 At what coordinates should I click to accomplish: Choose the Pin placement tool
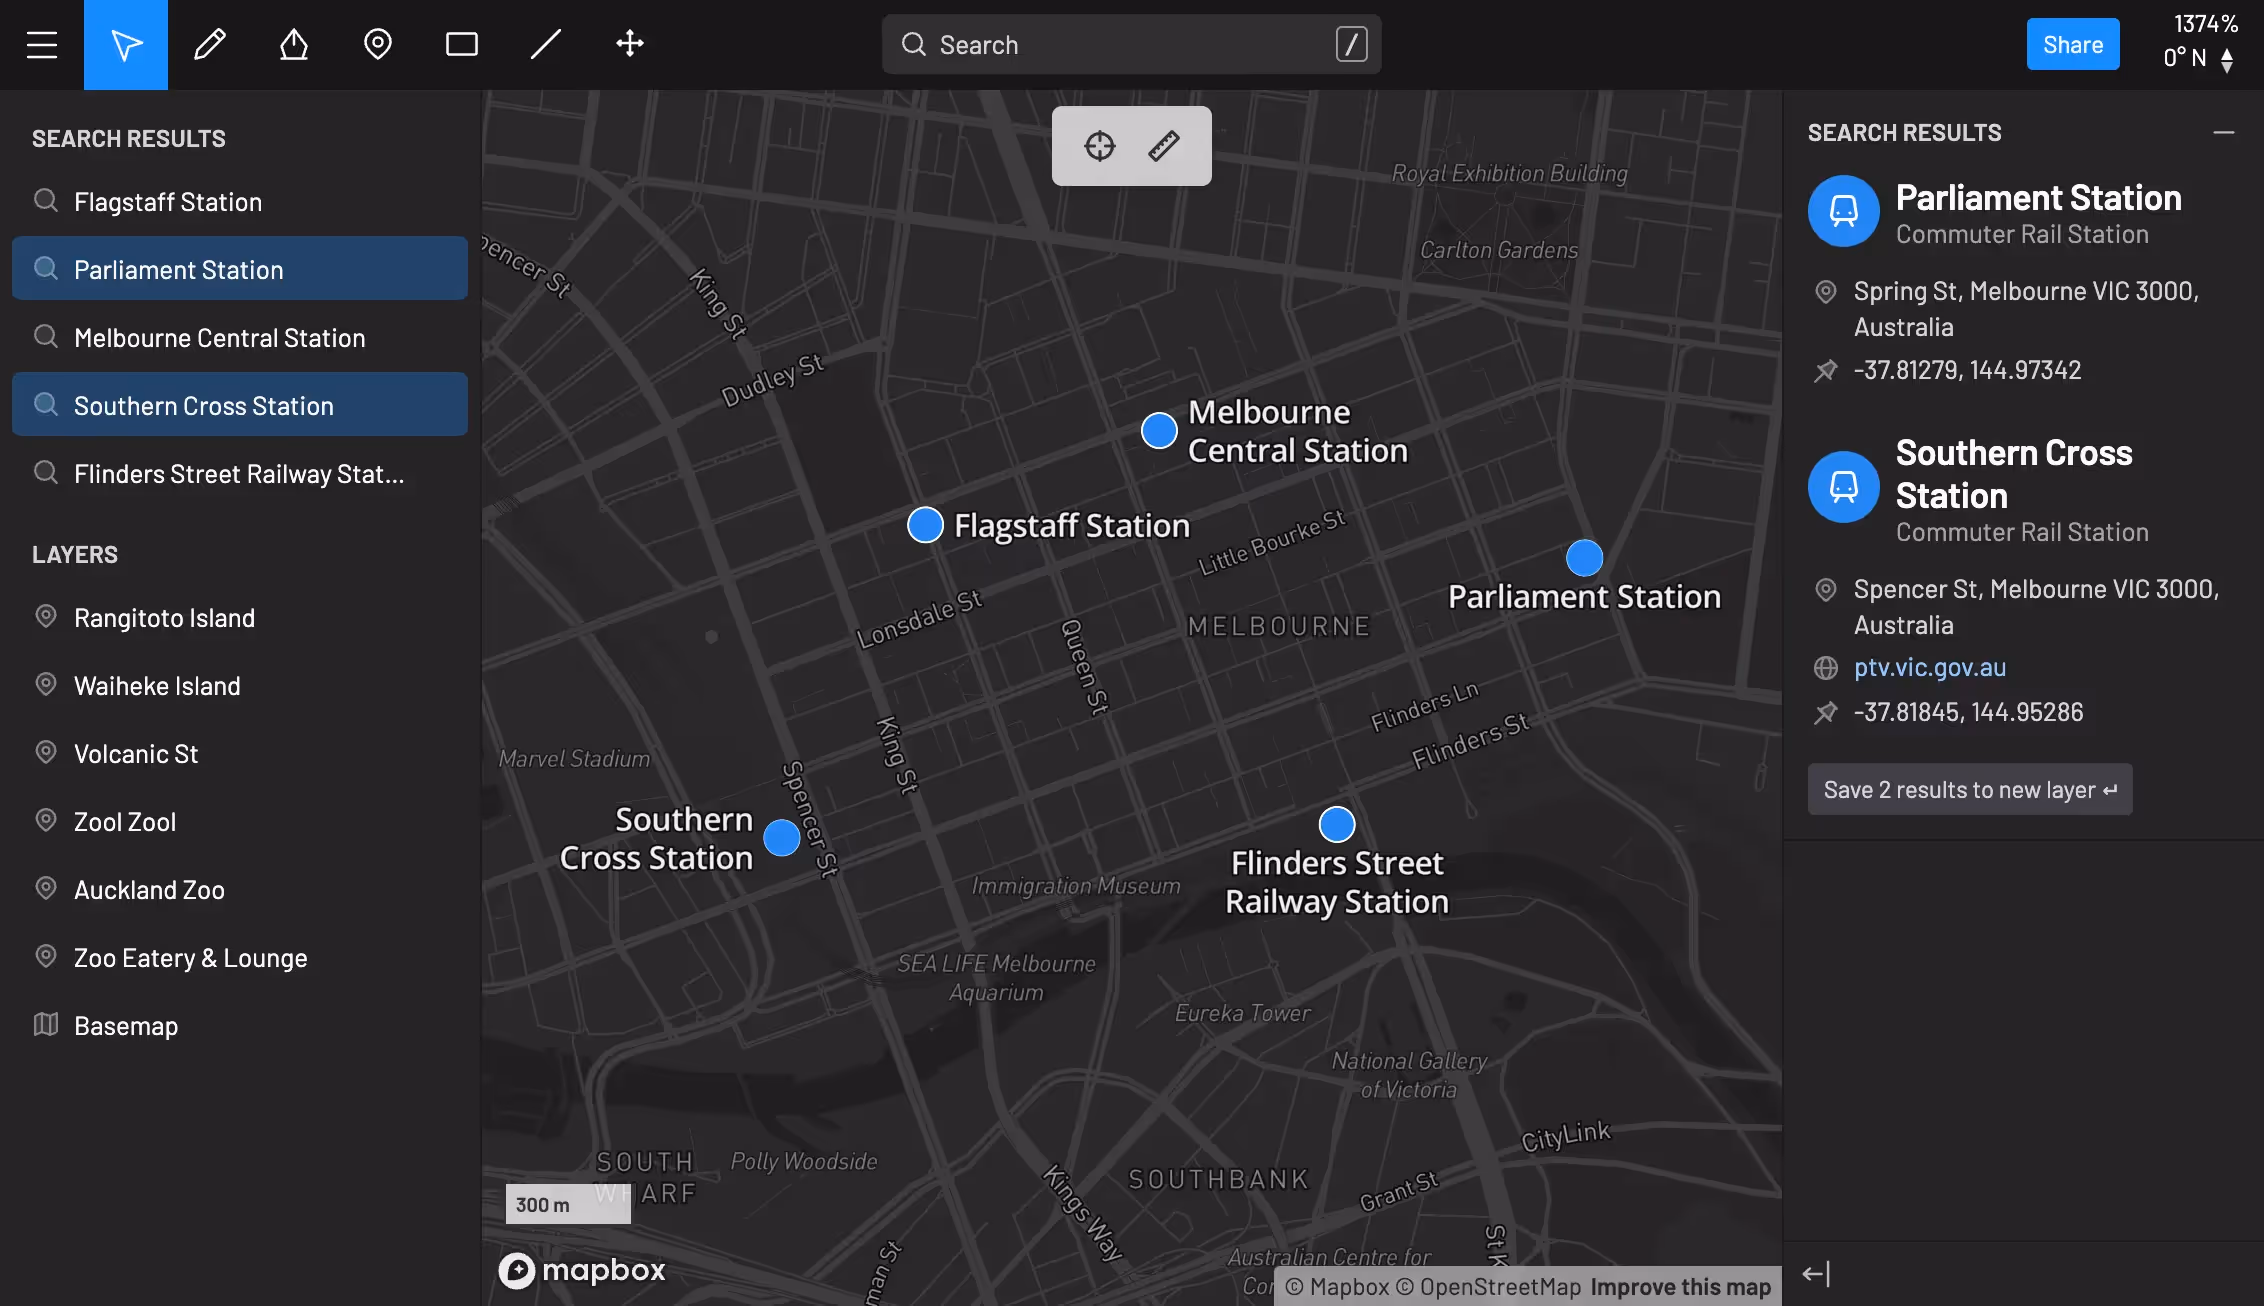point(377,44)
